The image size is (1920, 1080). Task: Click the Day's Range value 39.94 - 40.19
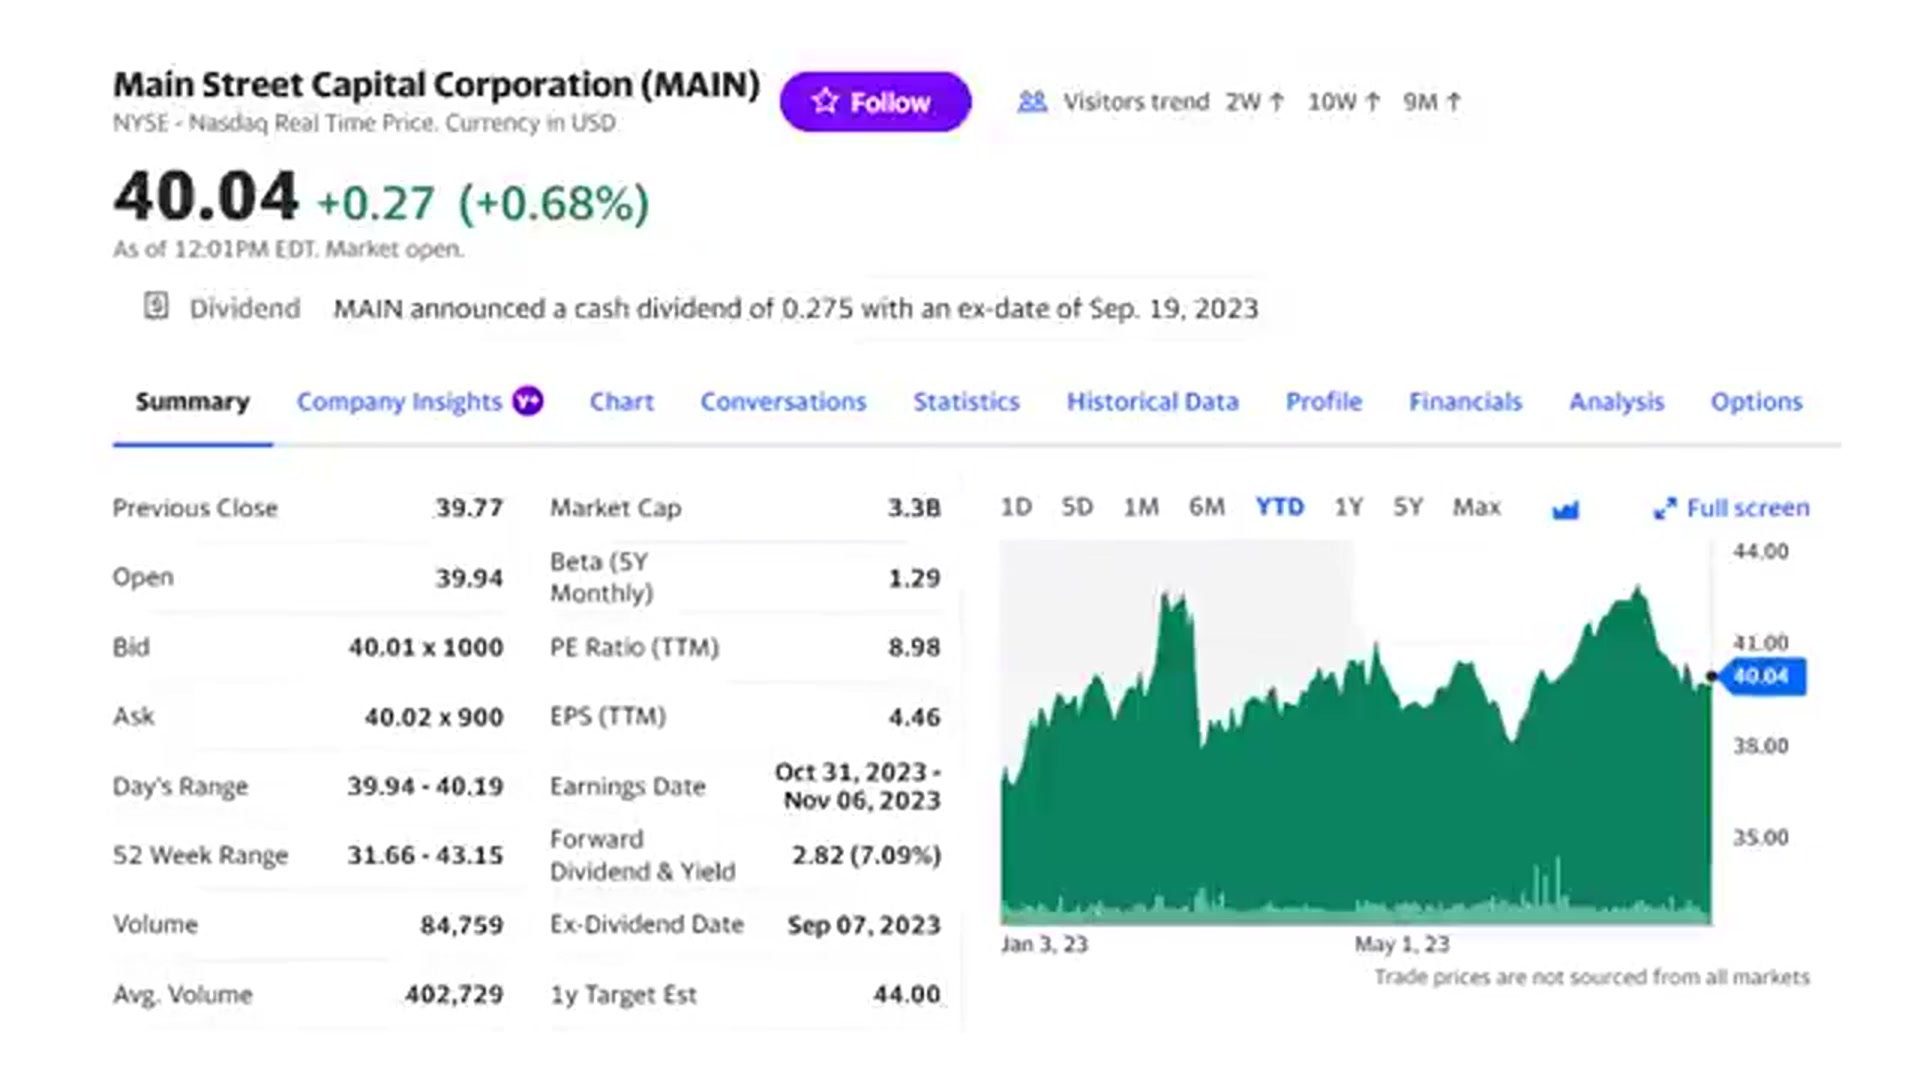click(x=425, y=786)
